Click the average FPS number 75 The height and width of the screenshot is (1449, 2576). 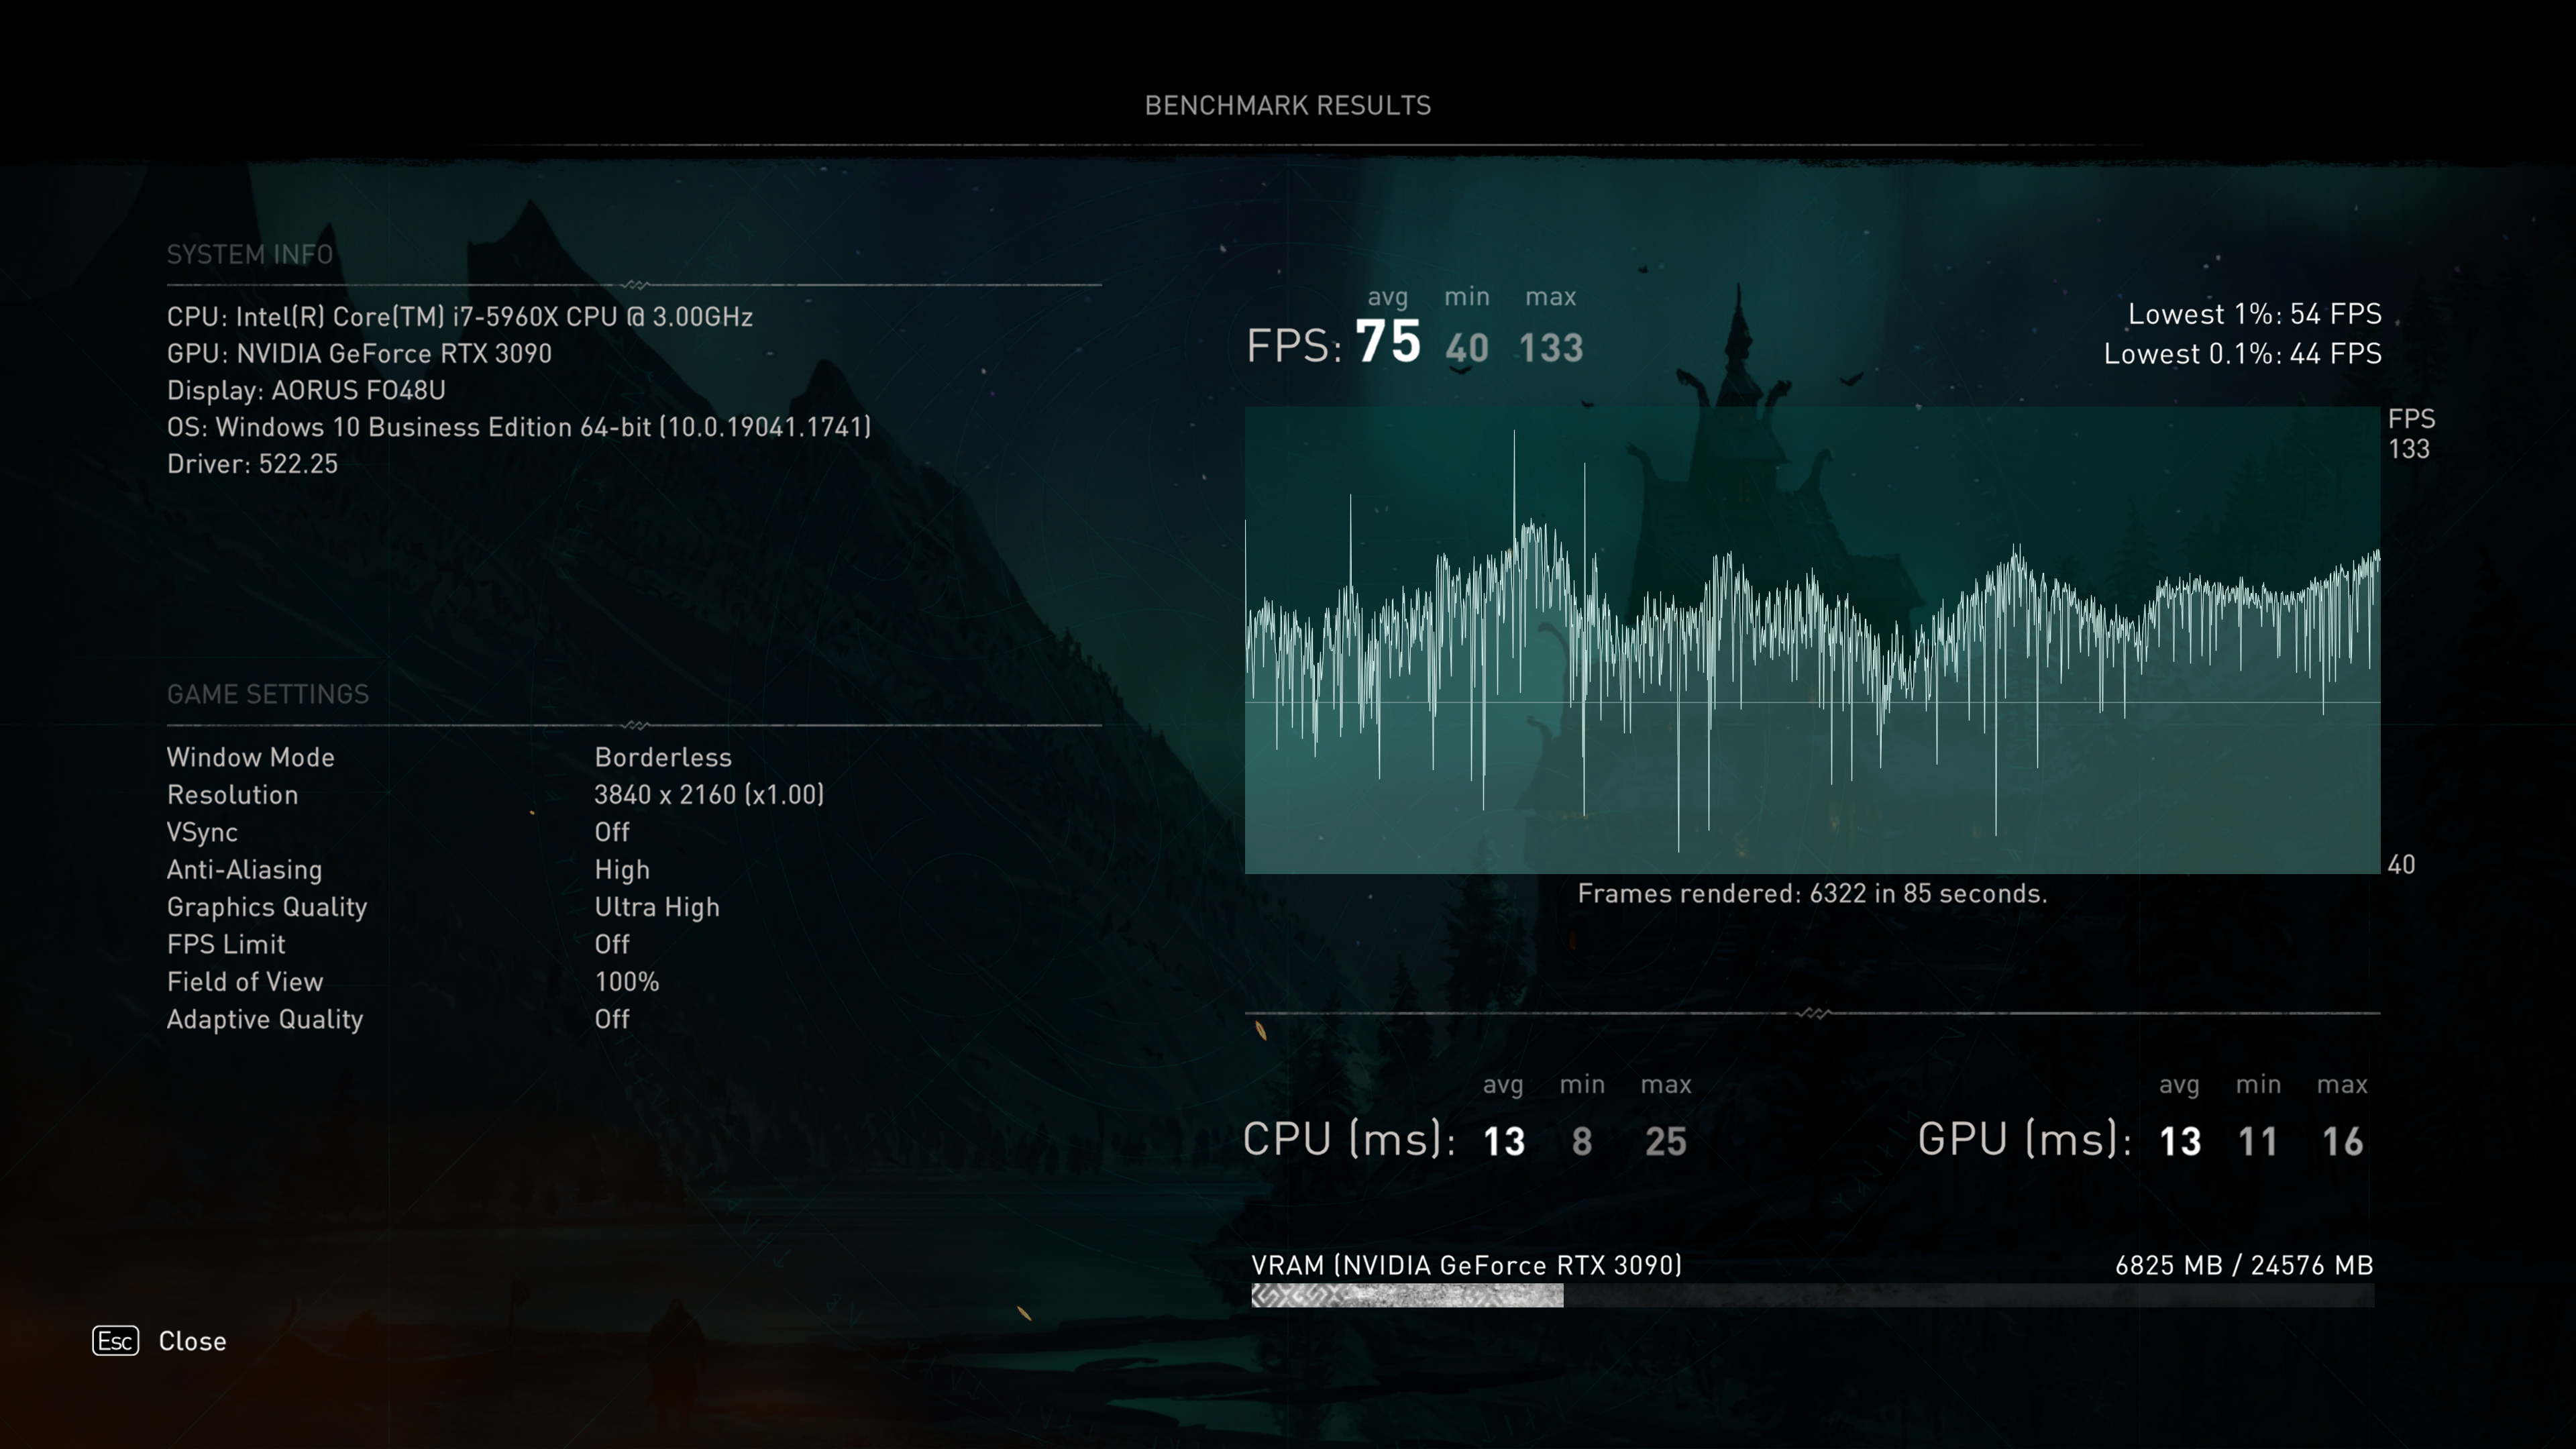click(x=1387, y=342)
